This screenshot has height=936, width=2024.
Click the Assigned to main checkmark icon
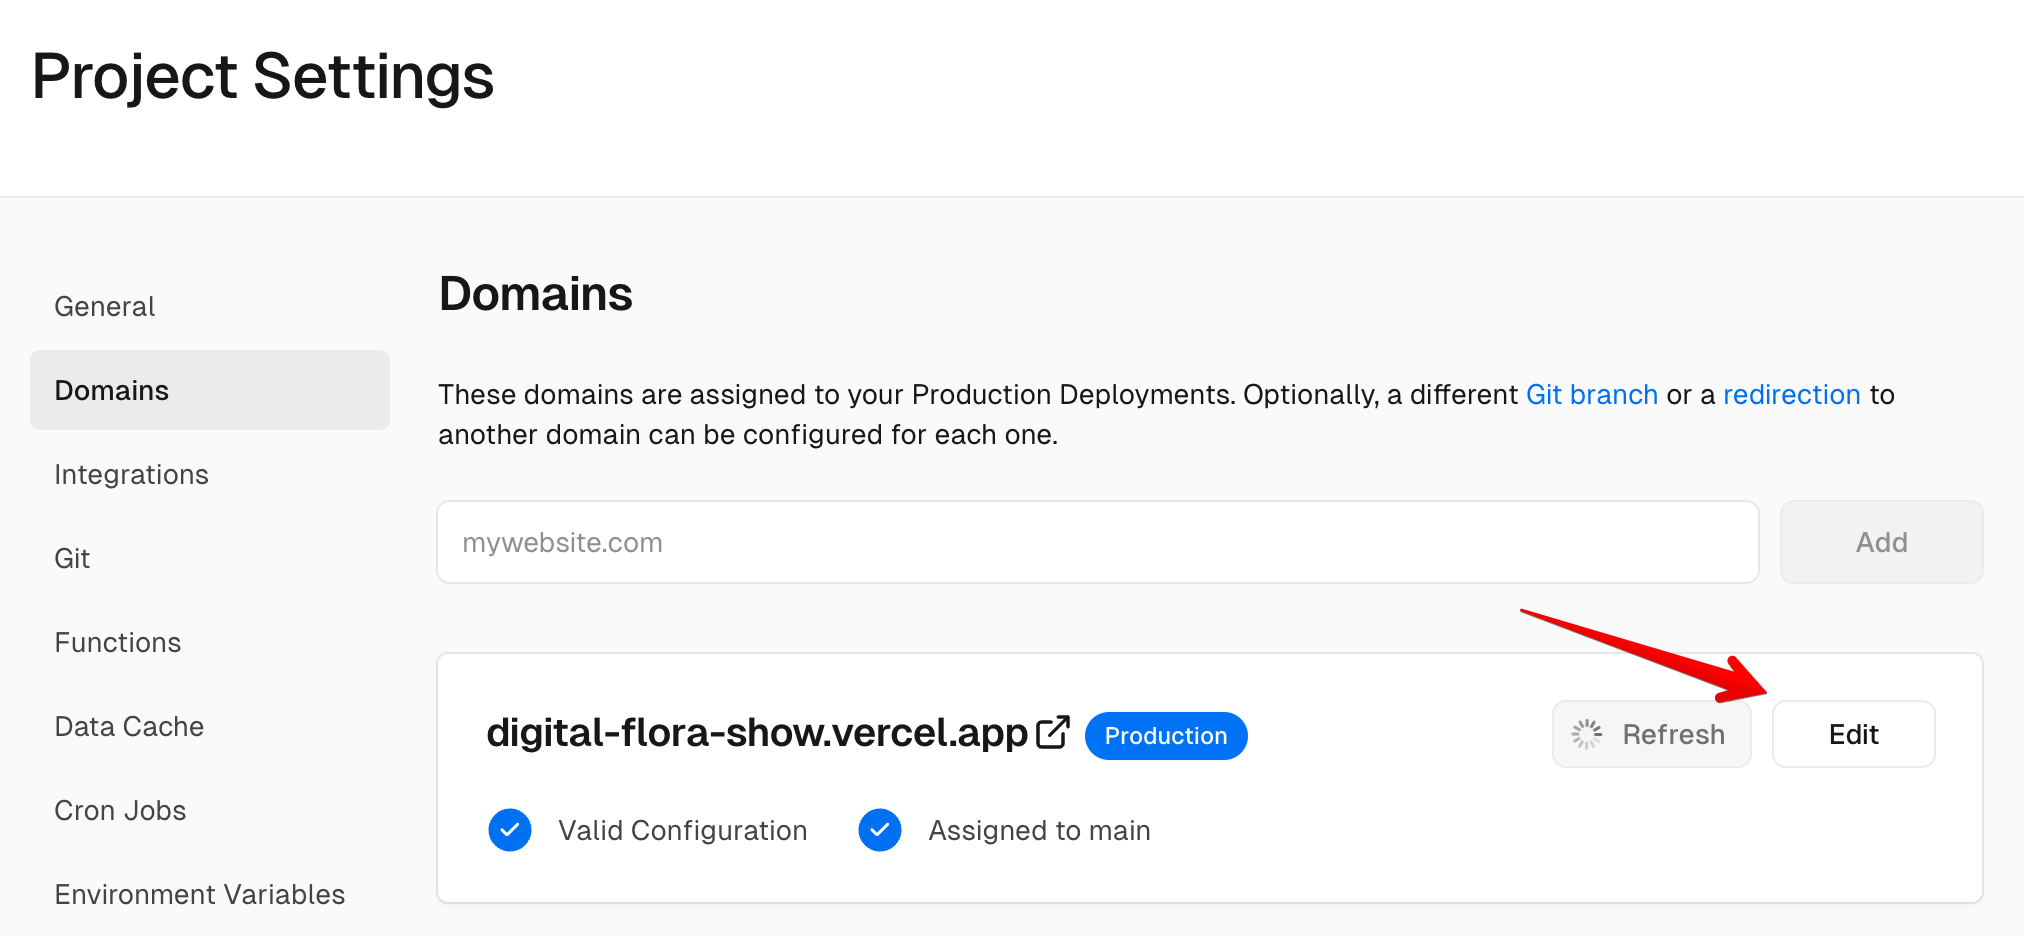(880, 830)
